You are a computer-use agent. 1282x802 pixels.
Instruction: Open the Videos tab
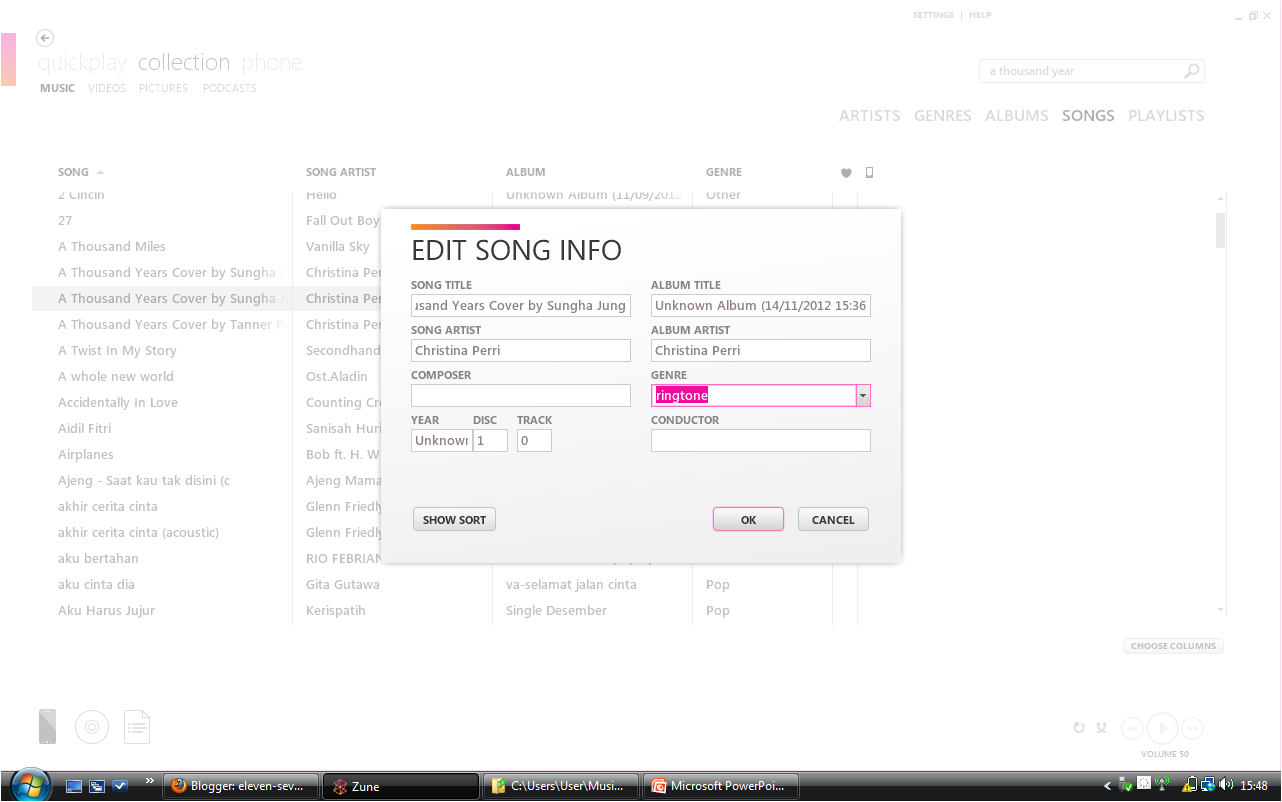pos(107,88)
